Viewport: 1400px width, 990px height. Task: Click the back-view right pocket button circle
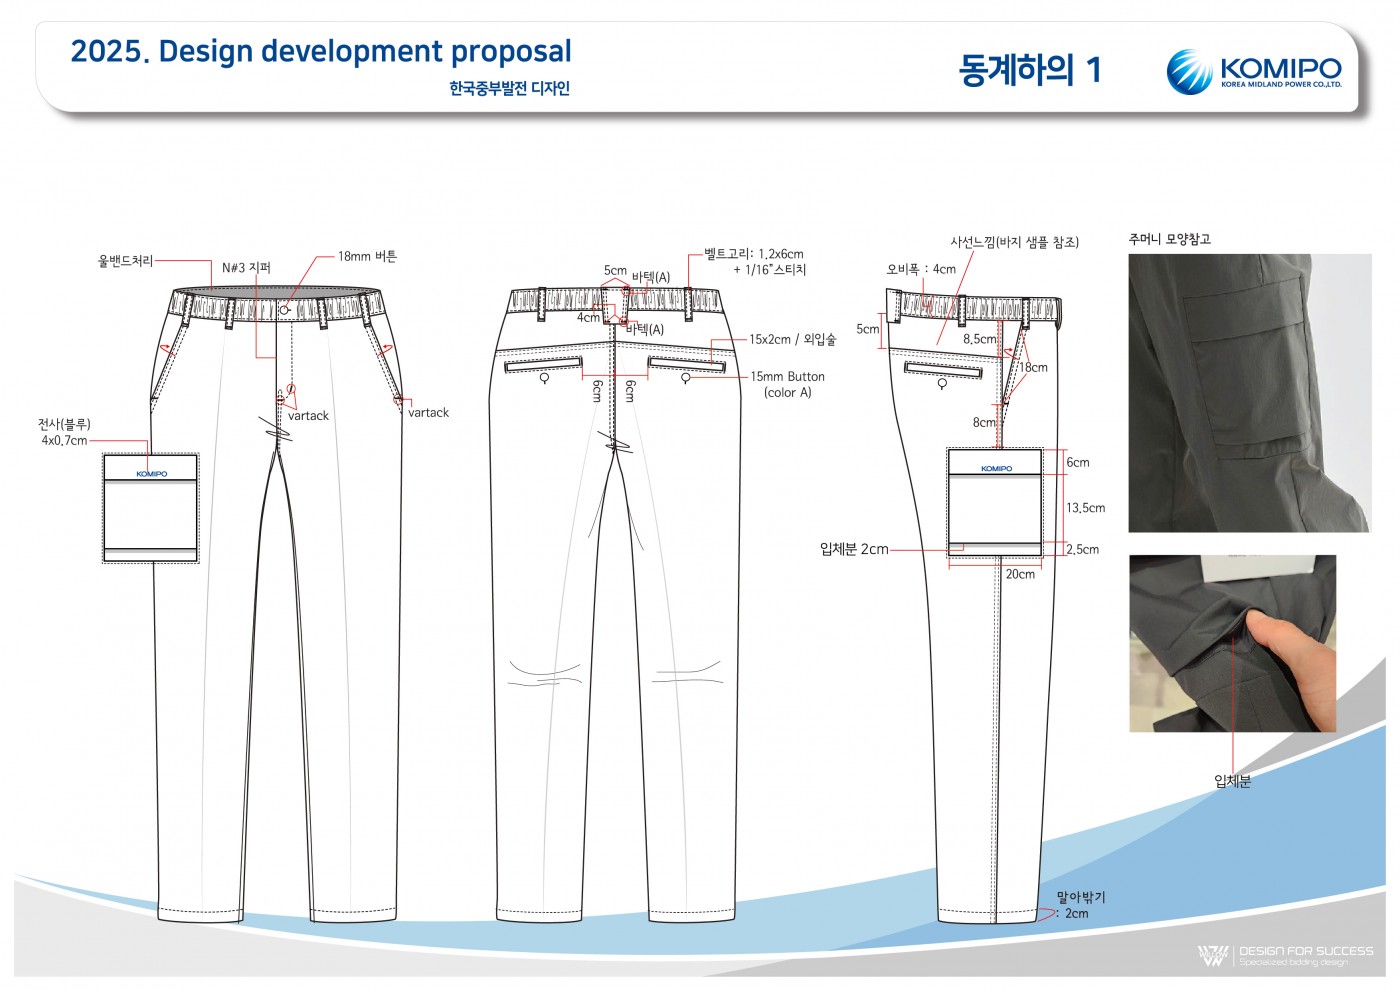pyautogui.click(x=686, y=378)
